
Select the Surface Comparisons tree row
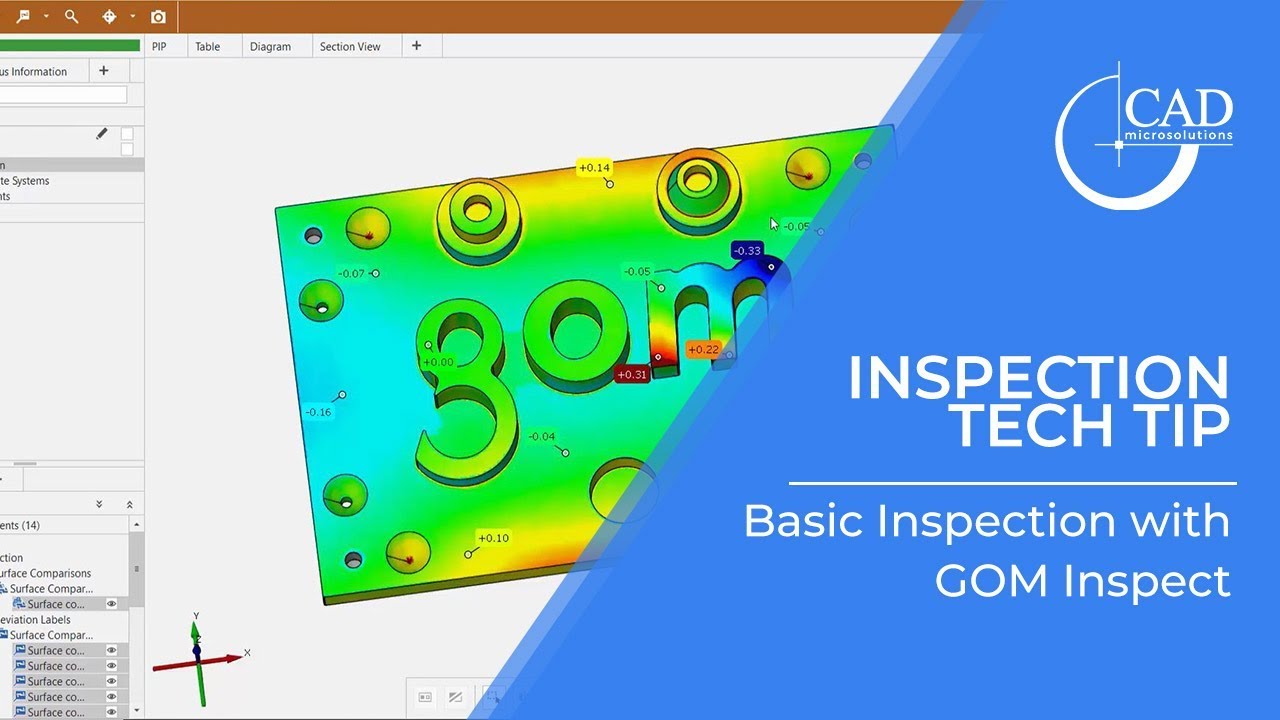(46, 573)
